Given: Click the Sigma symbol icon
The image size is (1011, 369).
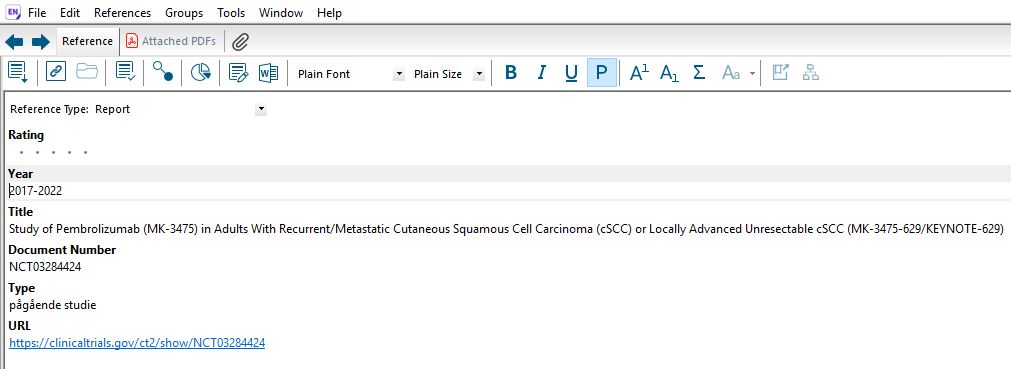Looking at the screenshot, I should [699, 72].
